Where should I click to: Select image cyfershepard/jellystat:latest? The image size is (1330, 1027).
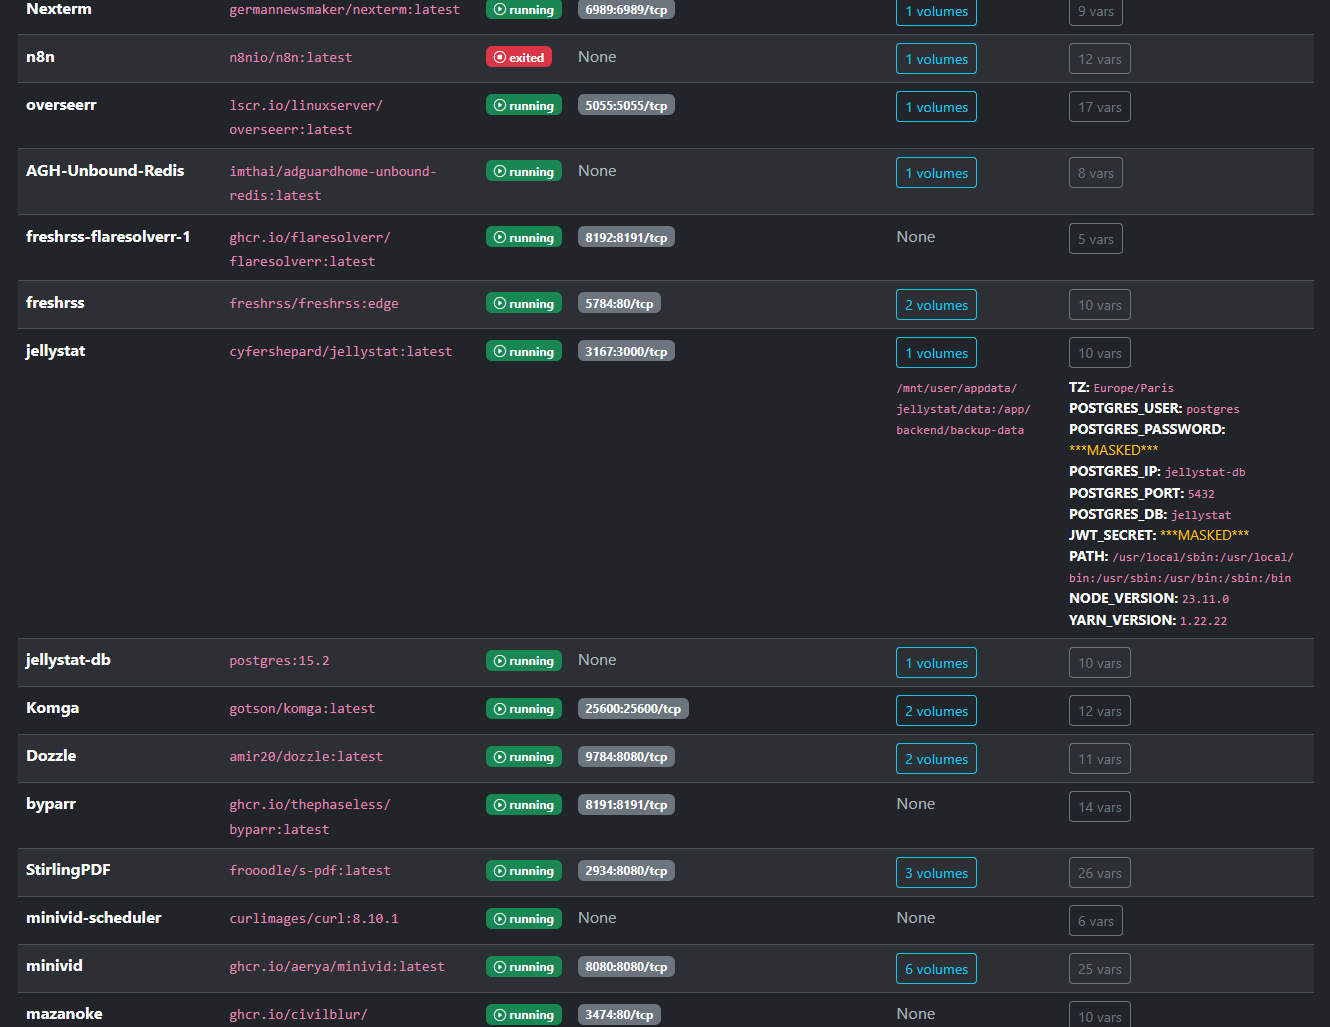341,352
